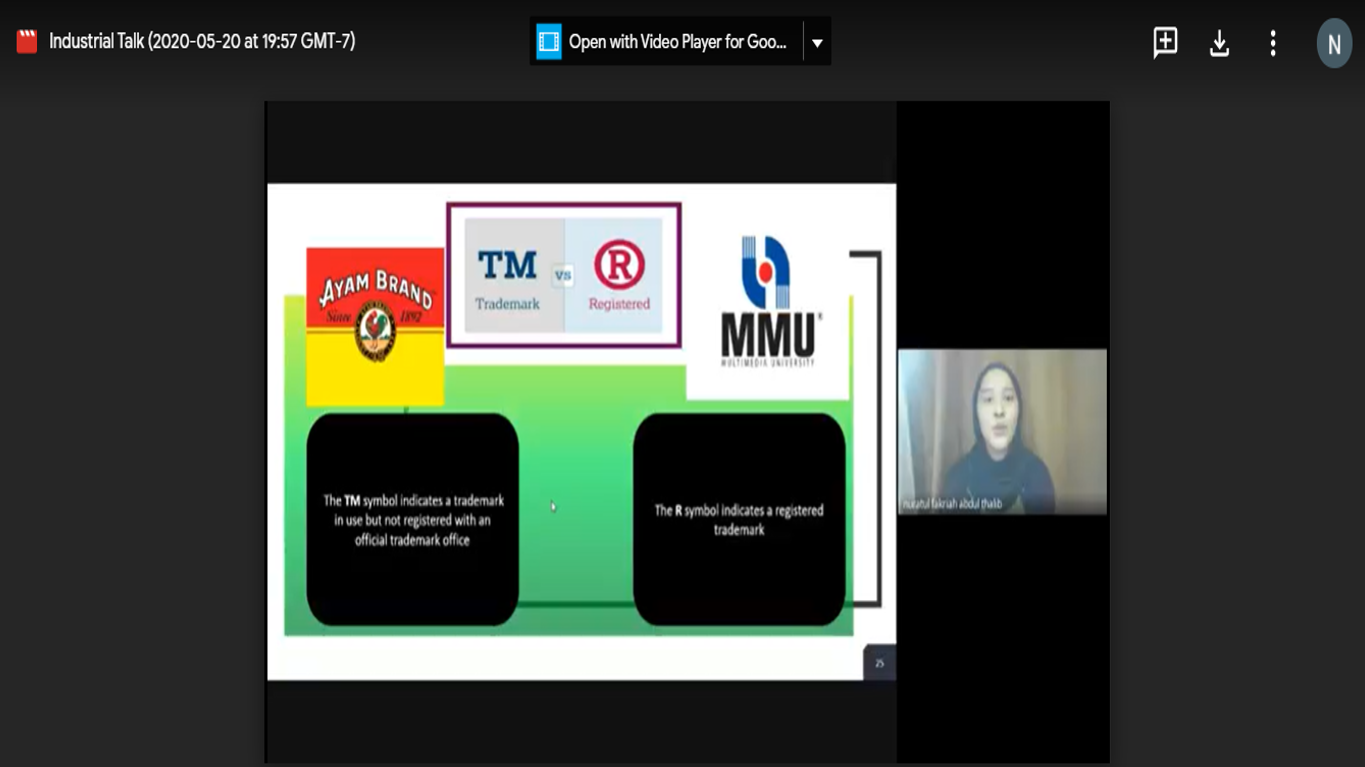Image resolution: width=1365 pixels, height=767 pixels.
Task: Click the MMU Multimedia University logo
Action: (x=768, y=301)
